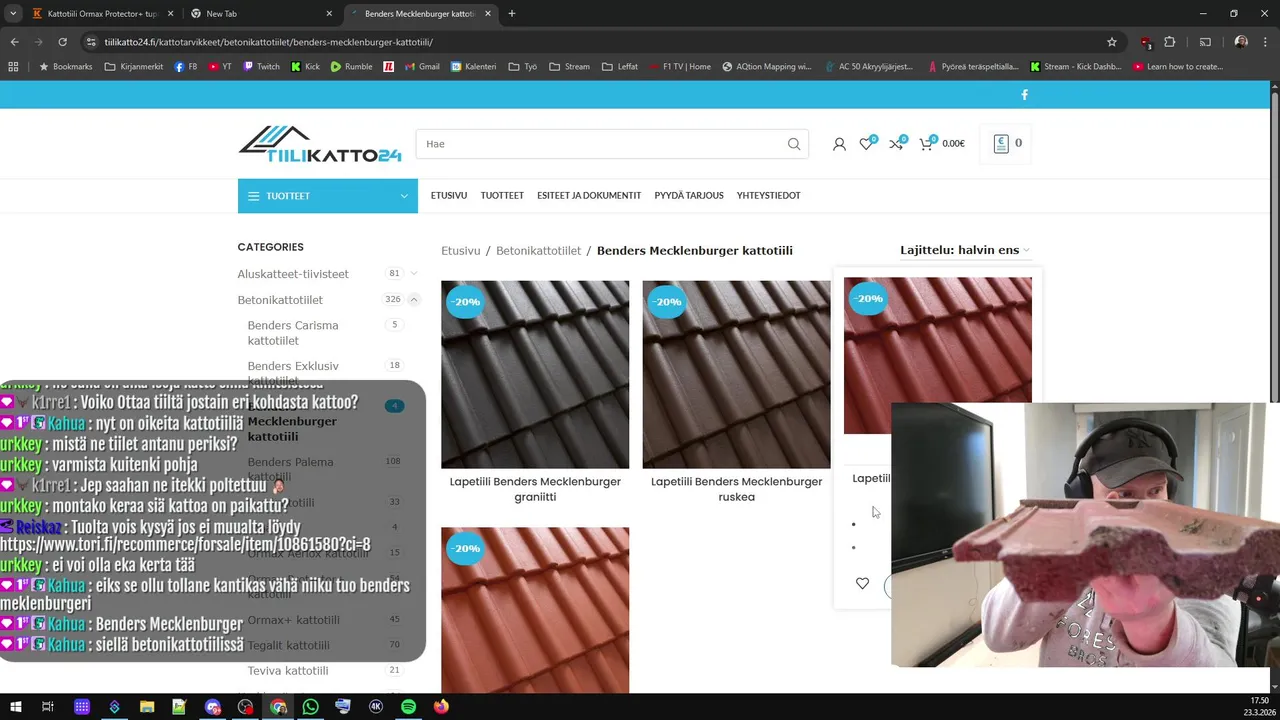Open the Gmail bookmark
The image size is (1280, 720).
point(422,67)
